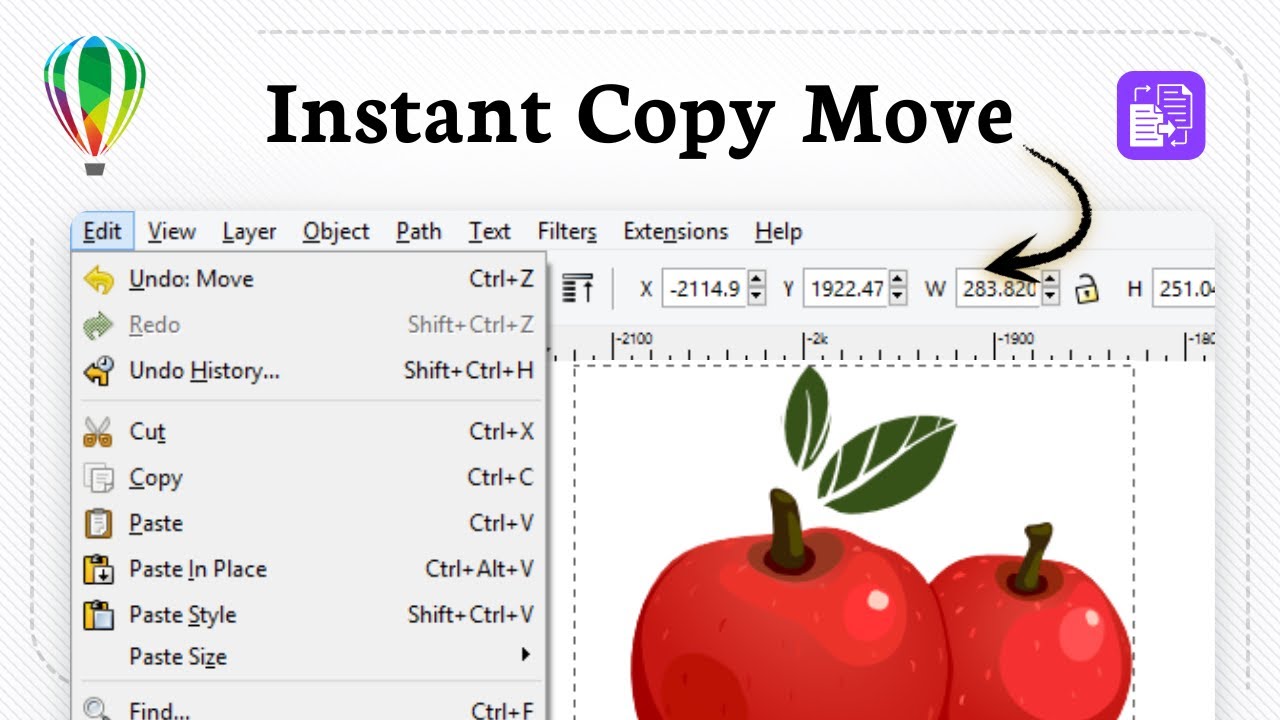Image resolution: width=1280 pixels, height=720 pixels.
Task: Click the Instant Copy Move title
Action: point(640,118)
